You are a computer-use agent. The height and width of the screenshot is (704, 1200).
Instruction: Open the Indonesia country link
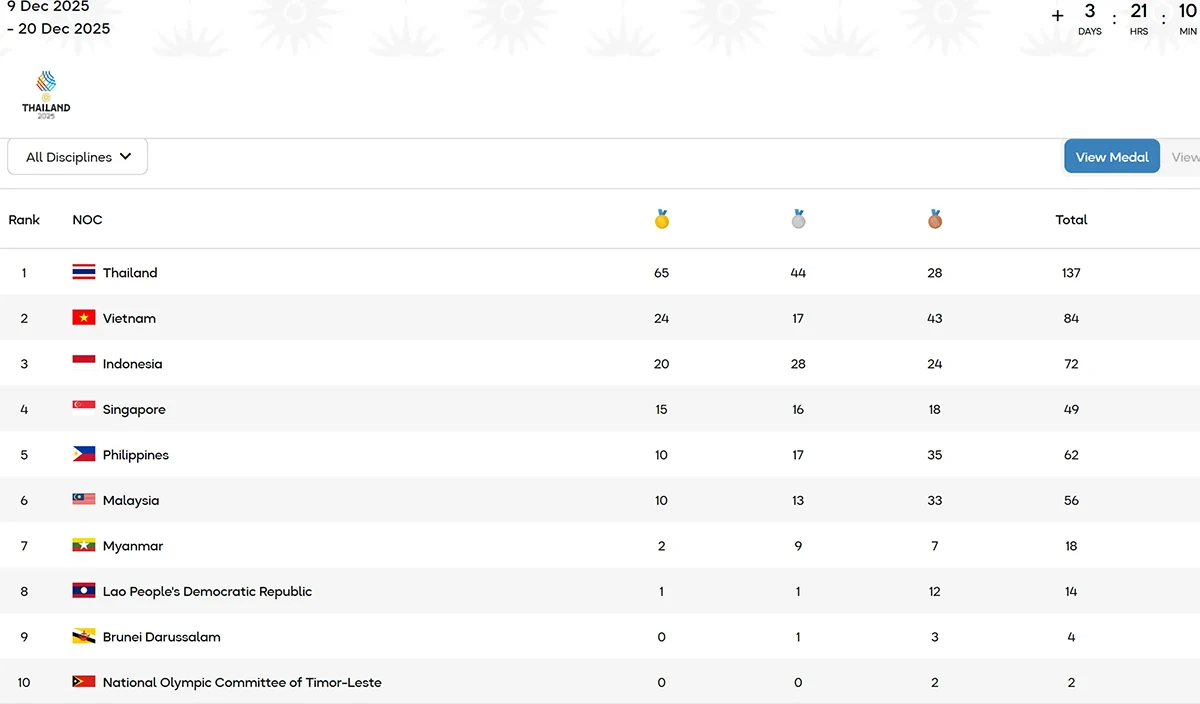pyautogui.click(x=132, y=364)
